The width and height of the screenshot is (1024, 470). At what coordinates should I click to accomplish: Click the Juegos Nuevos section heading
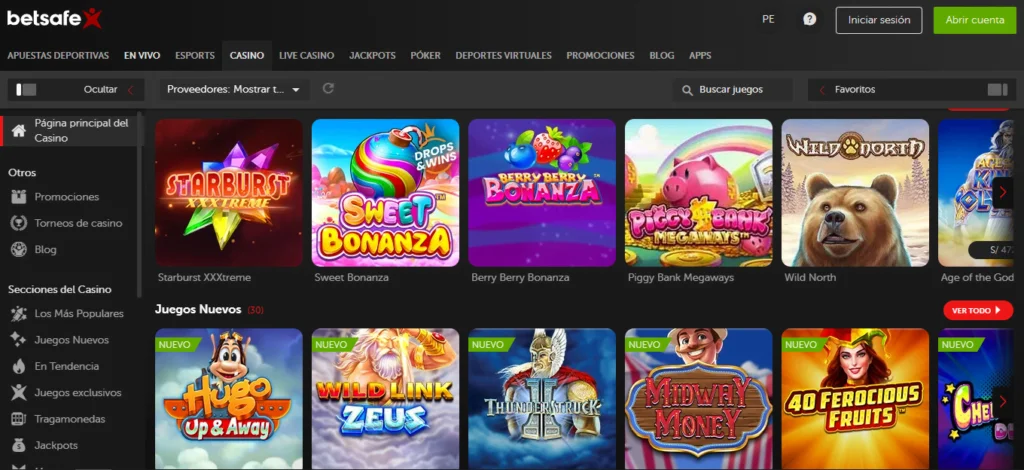click(198, 309)
